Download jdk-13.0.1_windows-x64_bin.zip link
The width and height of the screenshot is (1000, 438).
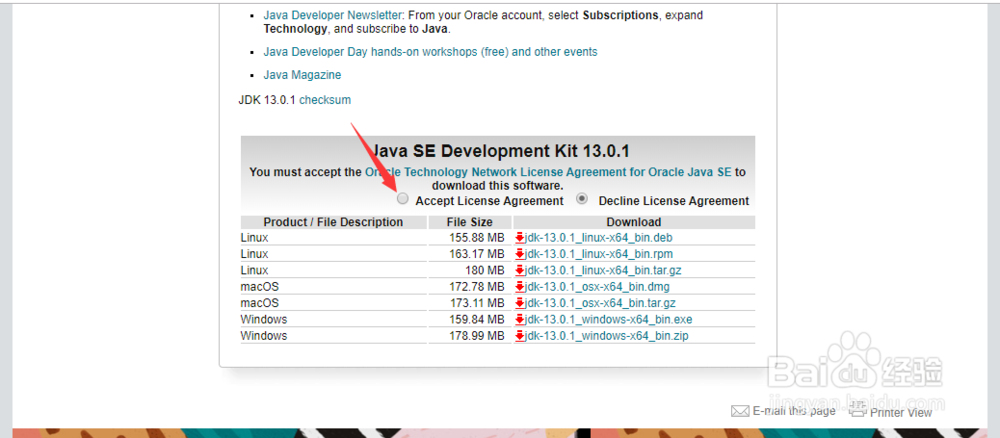pyautogui.click(x=607, y=336)
